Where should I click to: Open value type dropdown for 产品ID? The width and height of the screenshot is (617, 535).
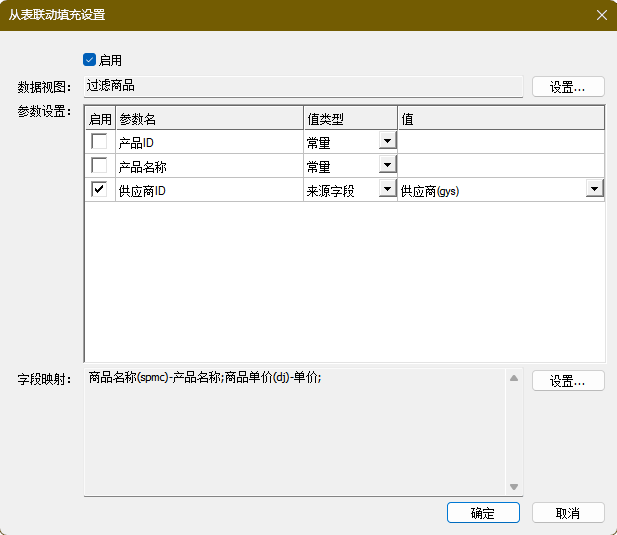tap(388, 141)
